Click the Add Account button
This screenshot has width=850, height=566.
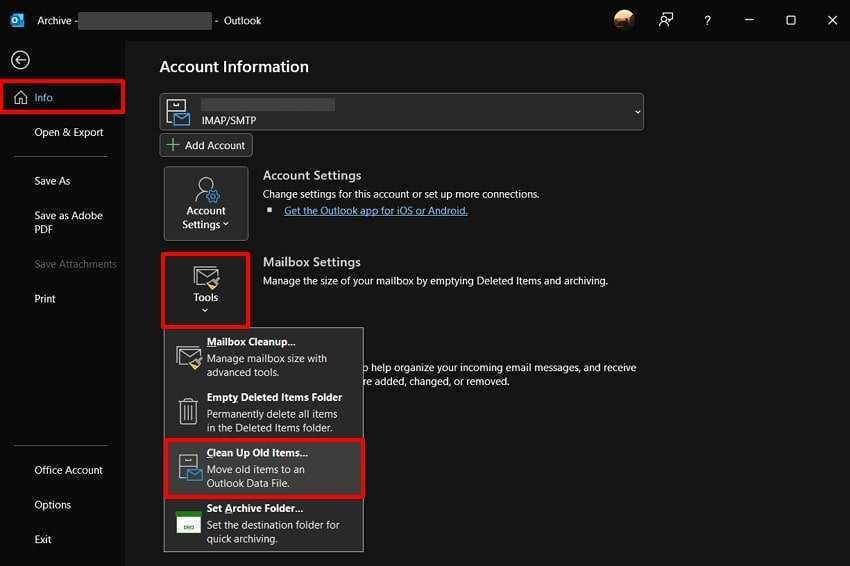(206, 145)
